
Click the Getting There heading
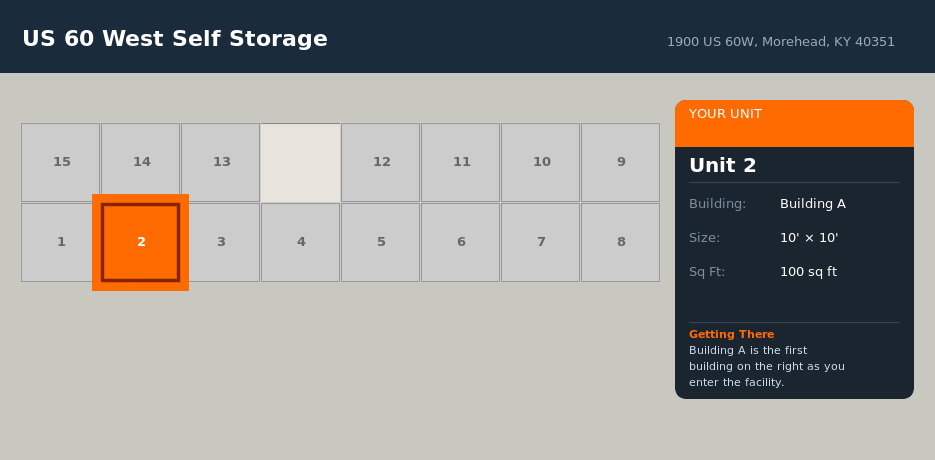coord(731,334)
